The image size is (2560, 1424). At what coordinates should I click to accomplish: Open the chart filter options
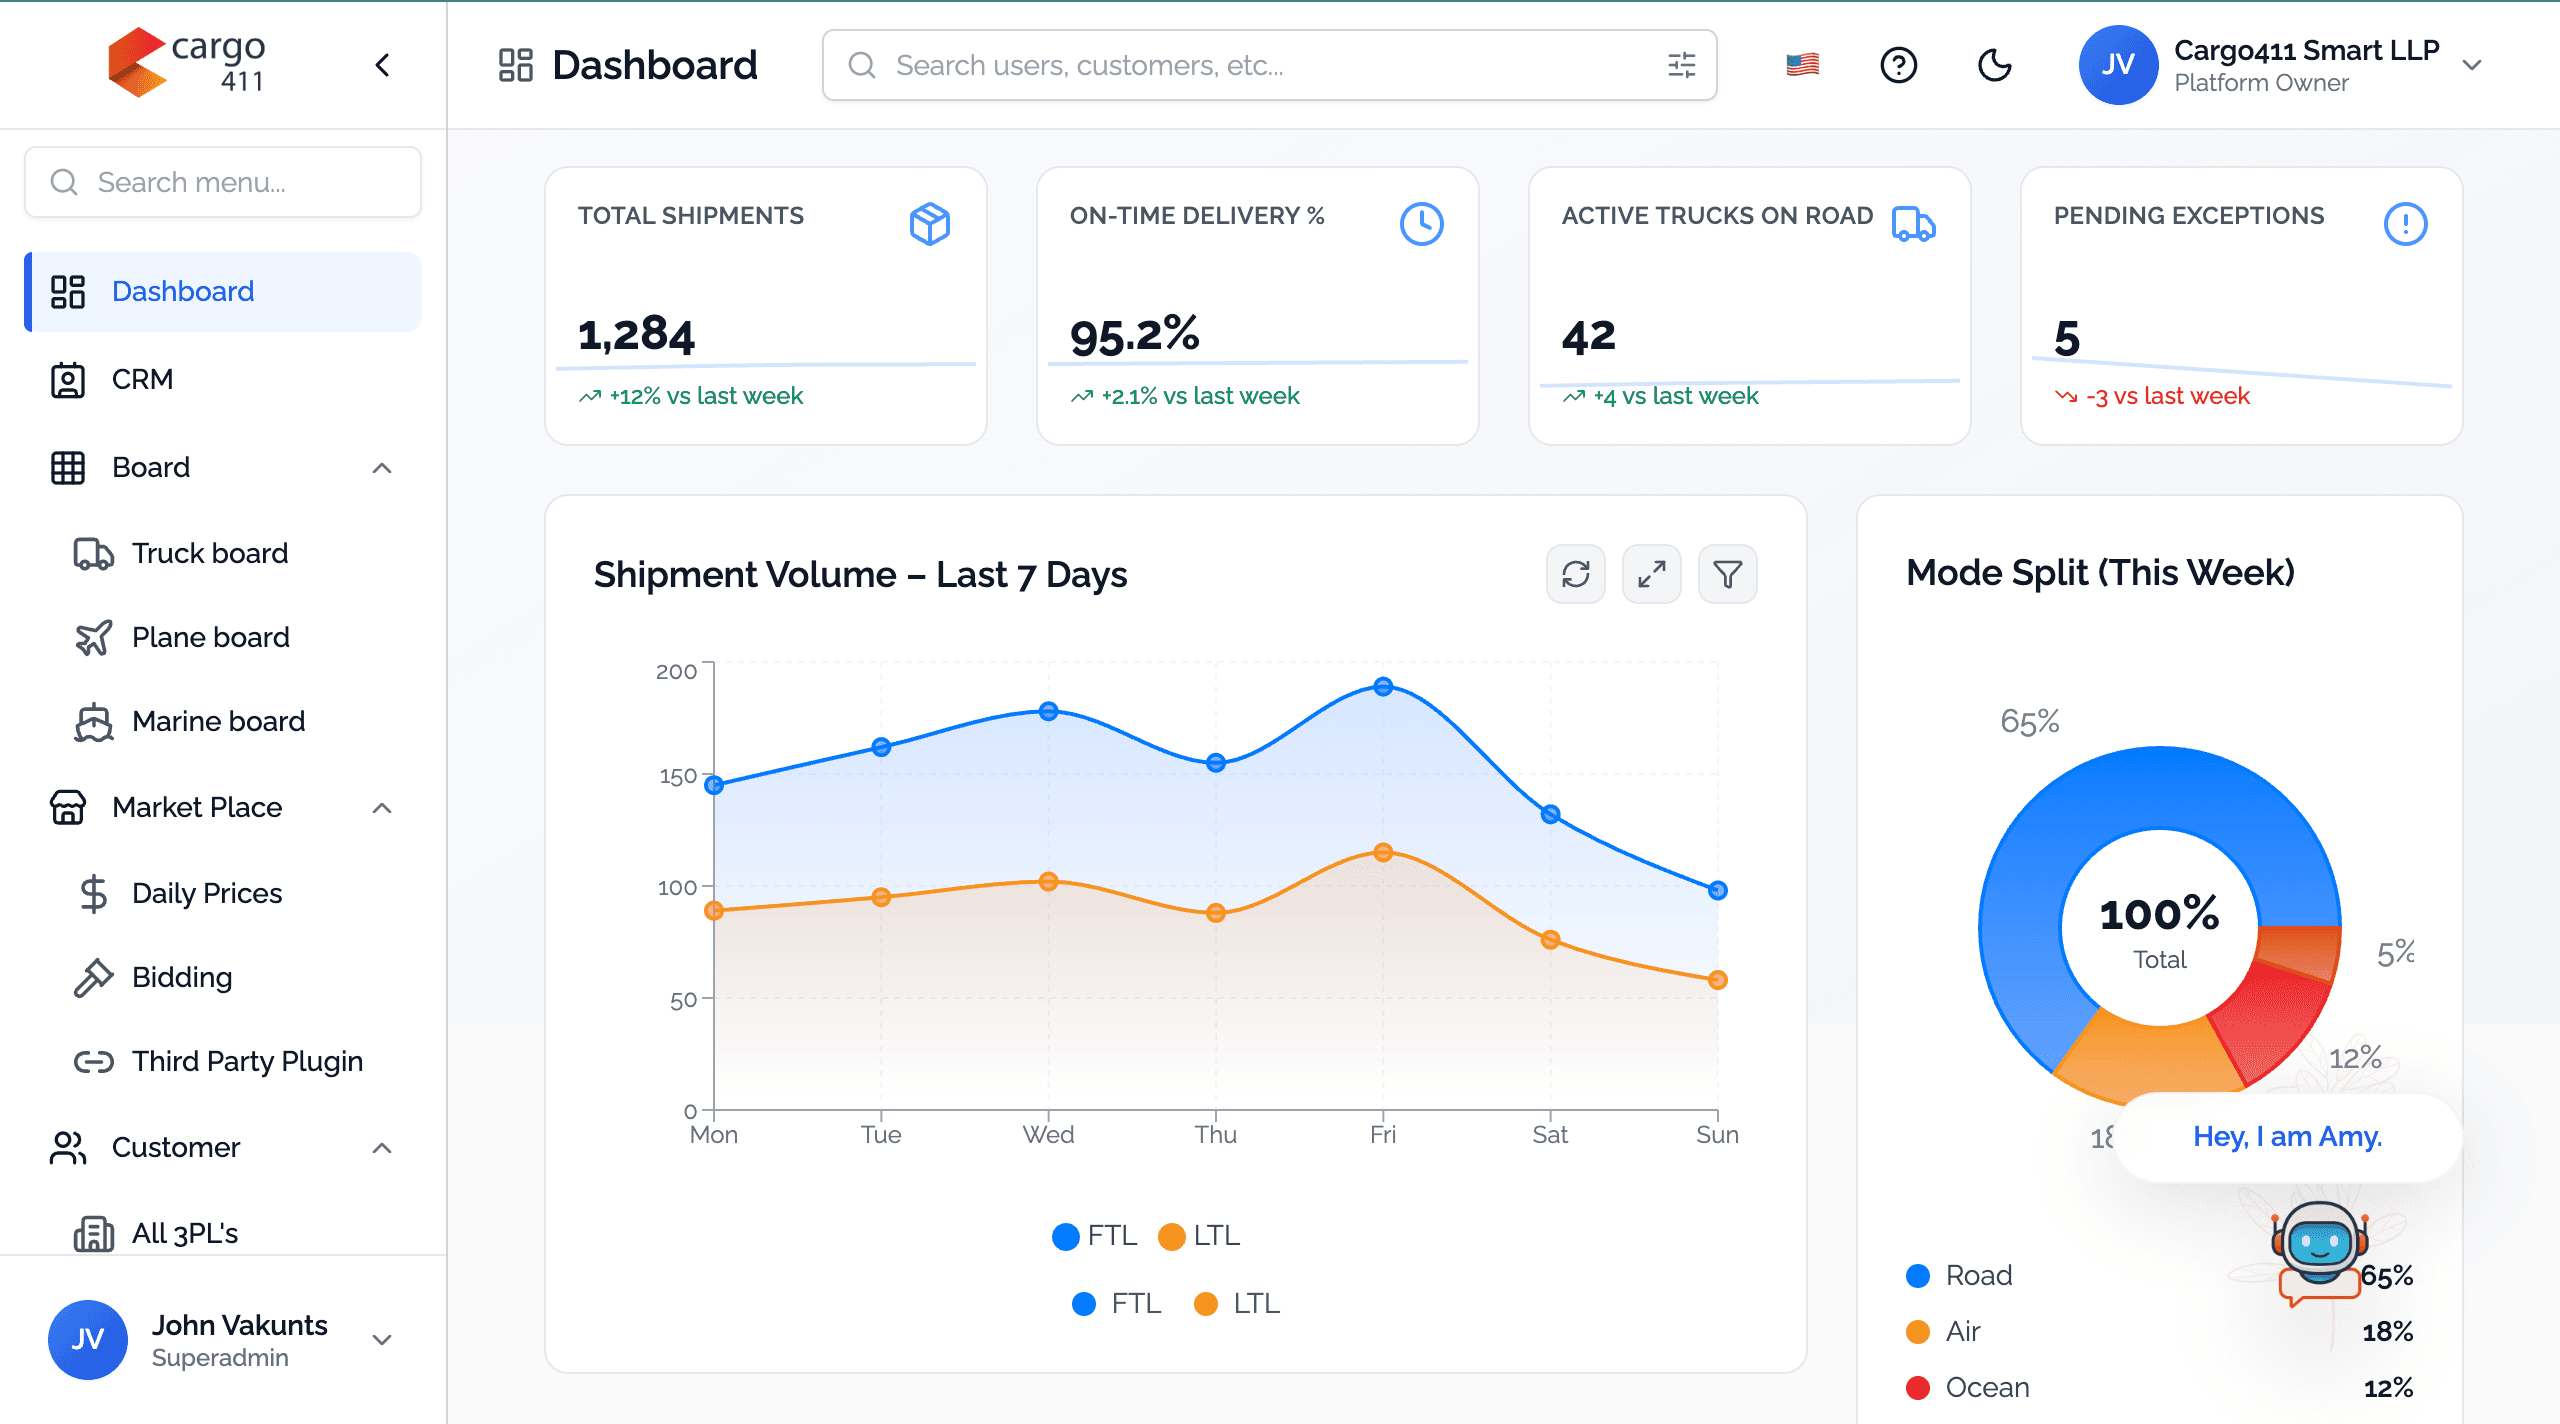point(1727,574)
